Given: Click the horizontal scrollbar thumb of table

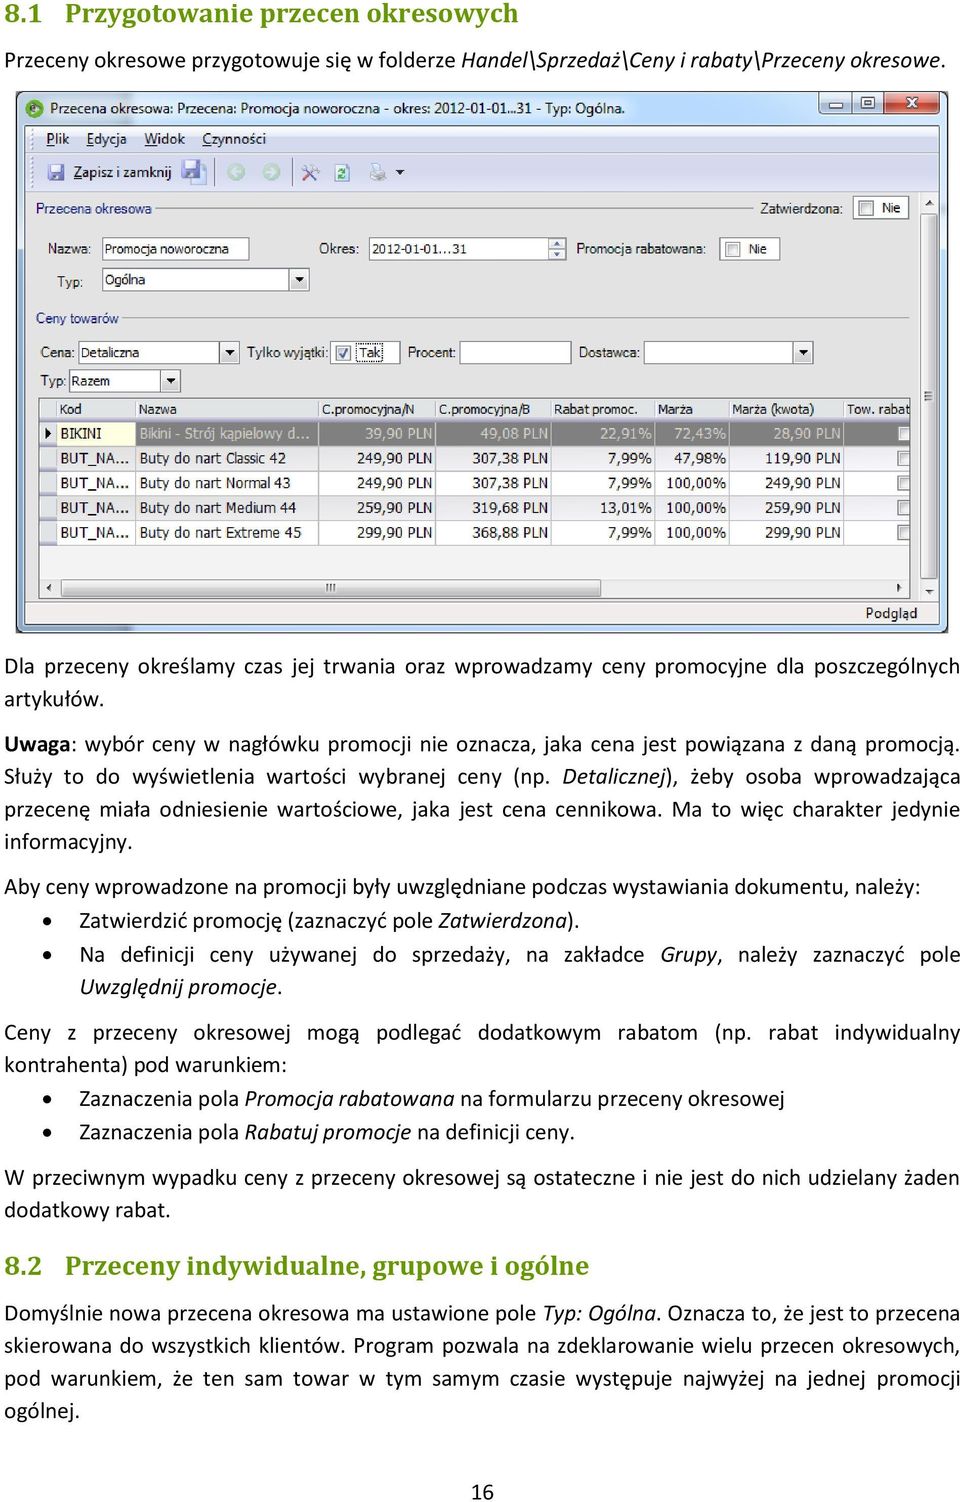Looking at the screenshot, I should click(330, 588).
